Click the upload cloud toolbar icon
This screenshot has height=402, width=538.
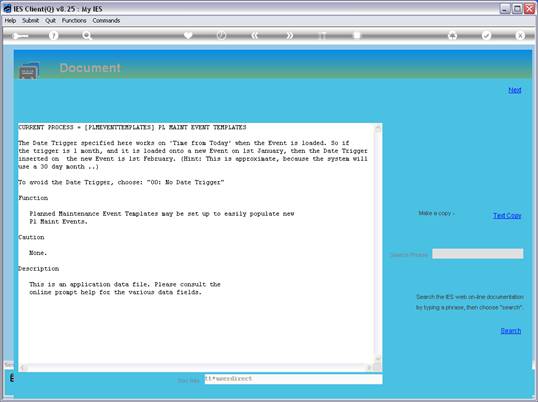[453, 35]
